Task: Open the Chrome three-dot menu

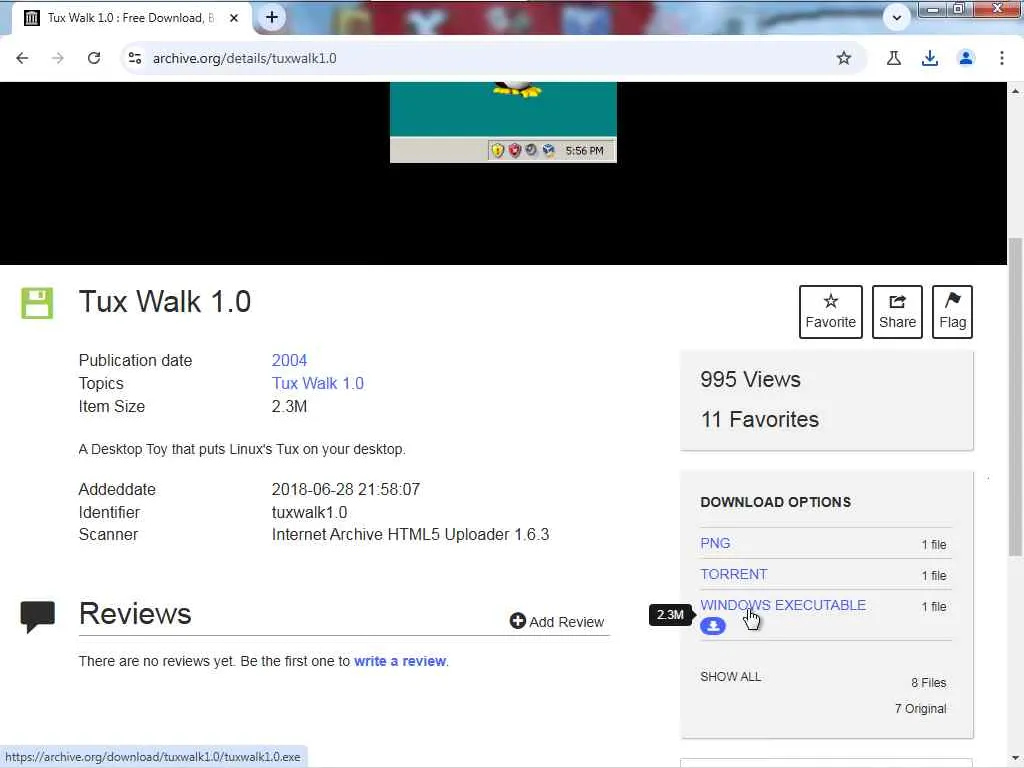Action: coord(1002,58)
